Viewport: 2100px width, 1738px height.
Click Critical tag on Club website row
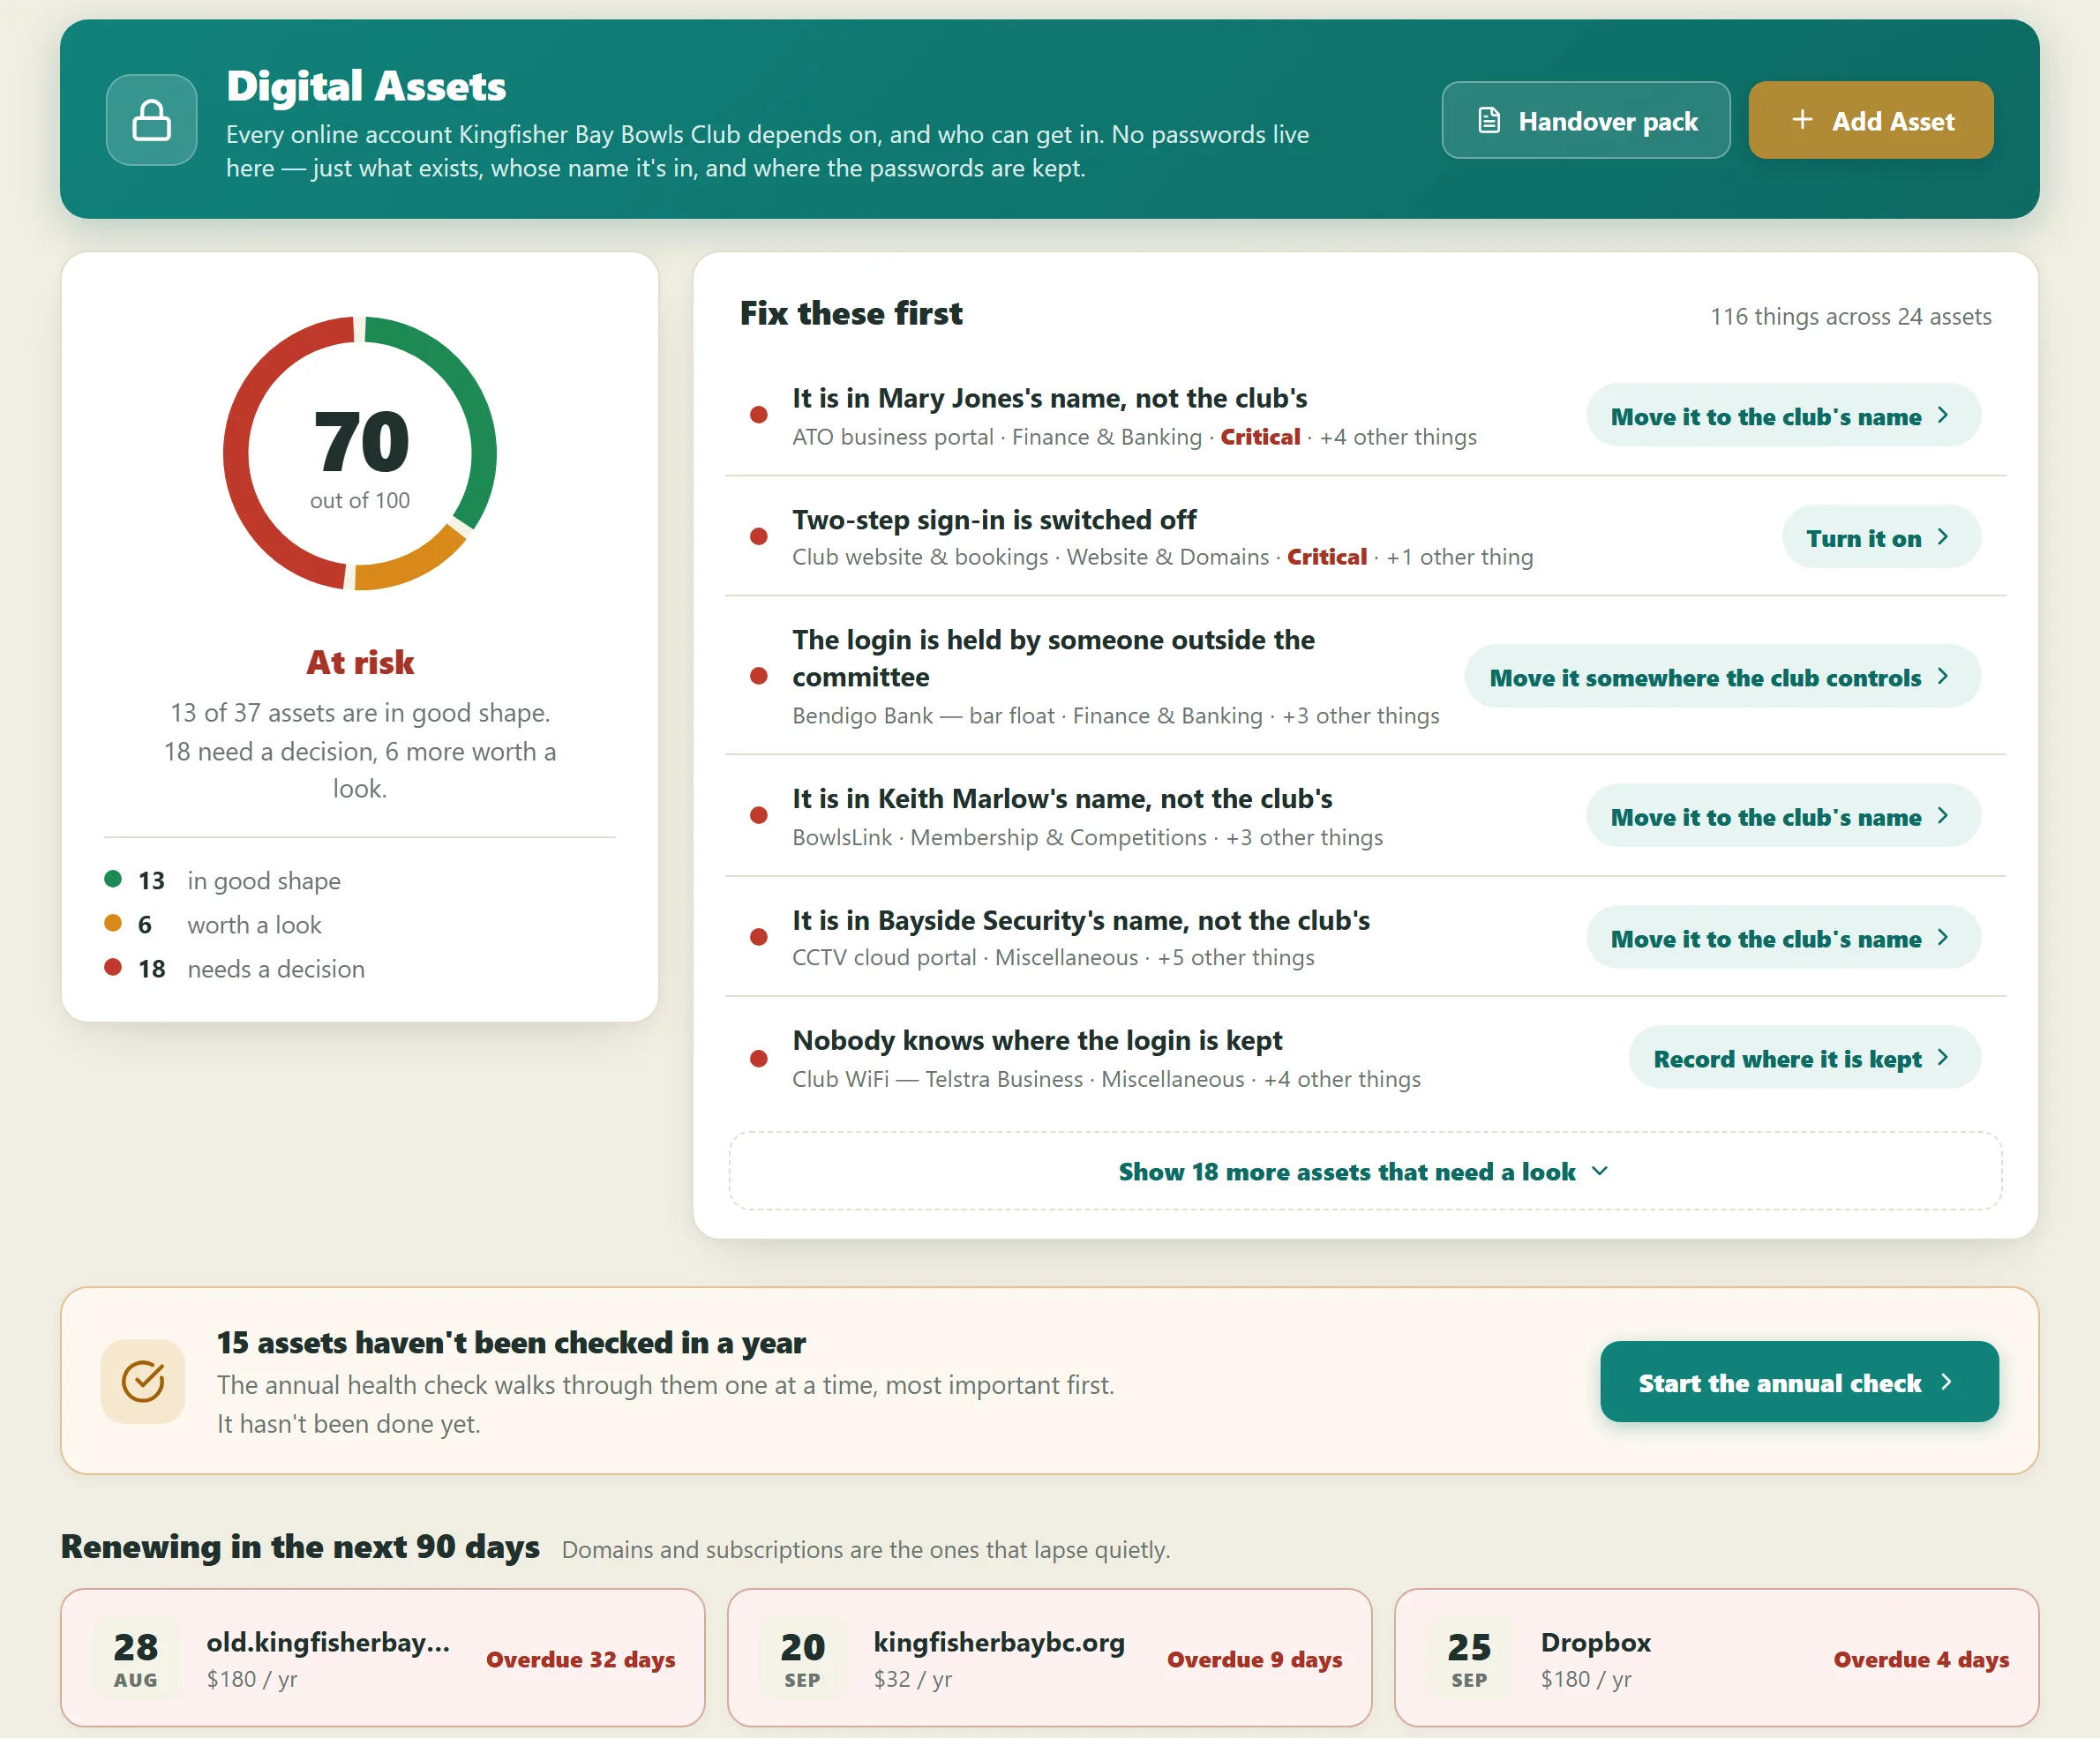[x=1327, y=557]
